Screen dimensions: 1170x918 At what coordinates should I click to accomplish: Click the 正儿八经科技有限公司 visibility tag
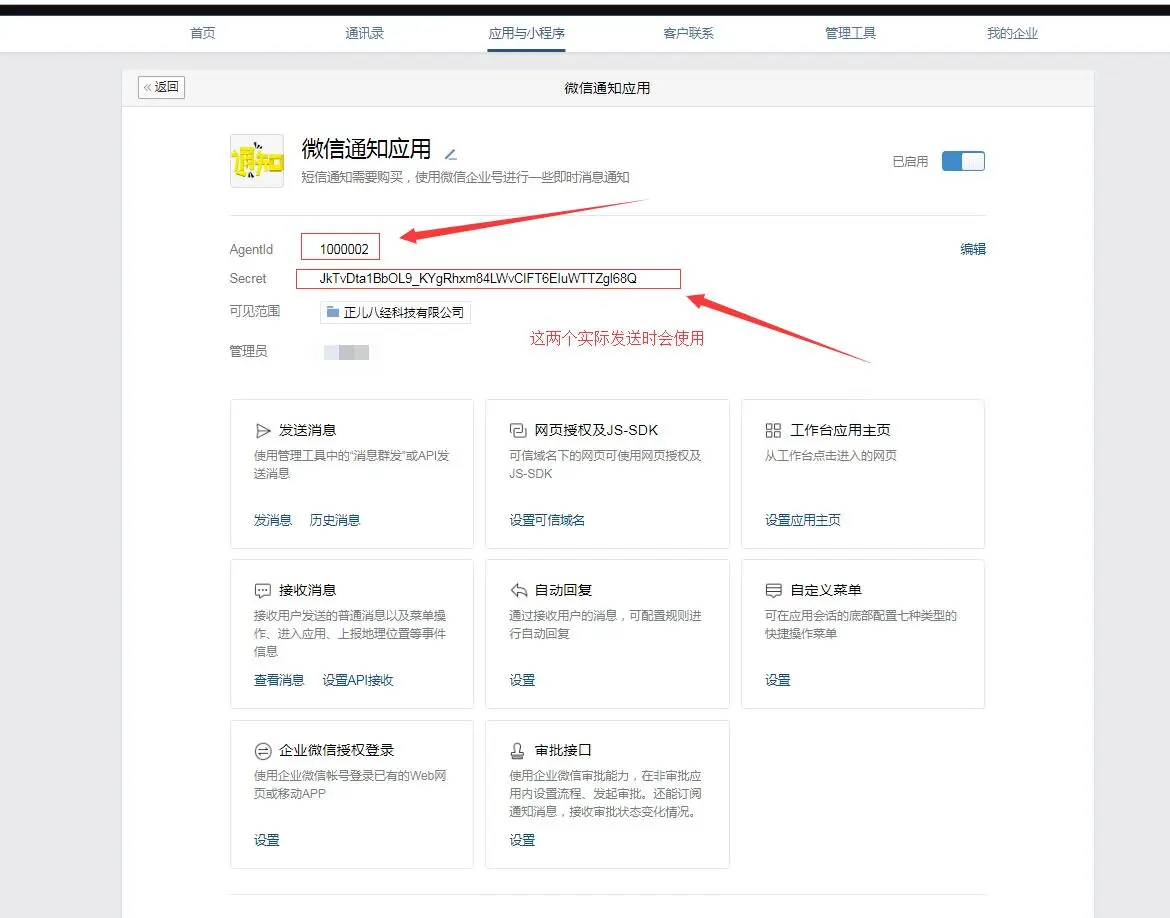[x=395, y=312]
